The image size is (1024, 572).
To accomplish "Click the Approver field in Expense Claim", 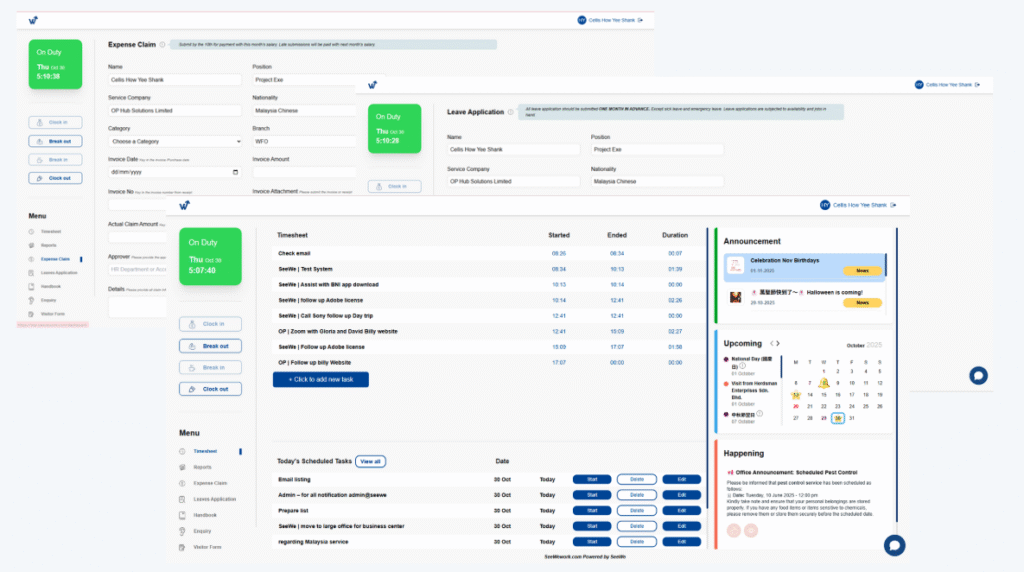I will [x=138, y=268].
